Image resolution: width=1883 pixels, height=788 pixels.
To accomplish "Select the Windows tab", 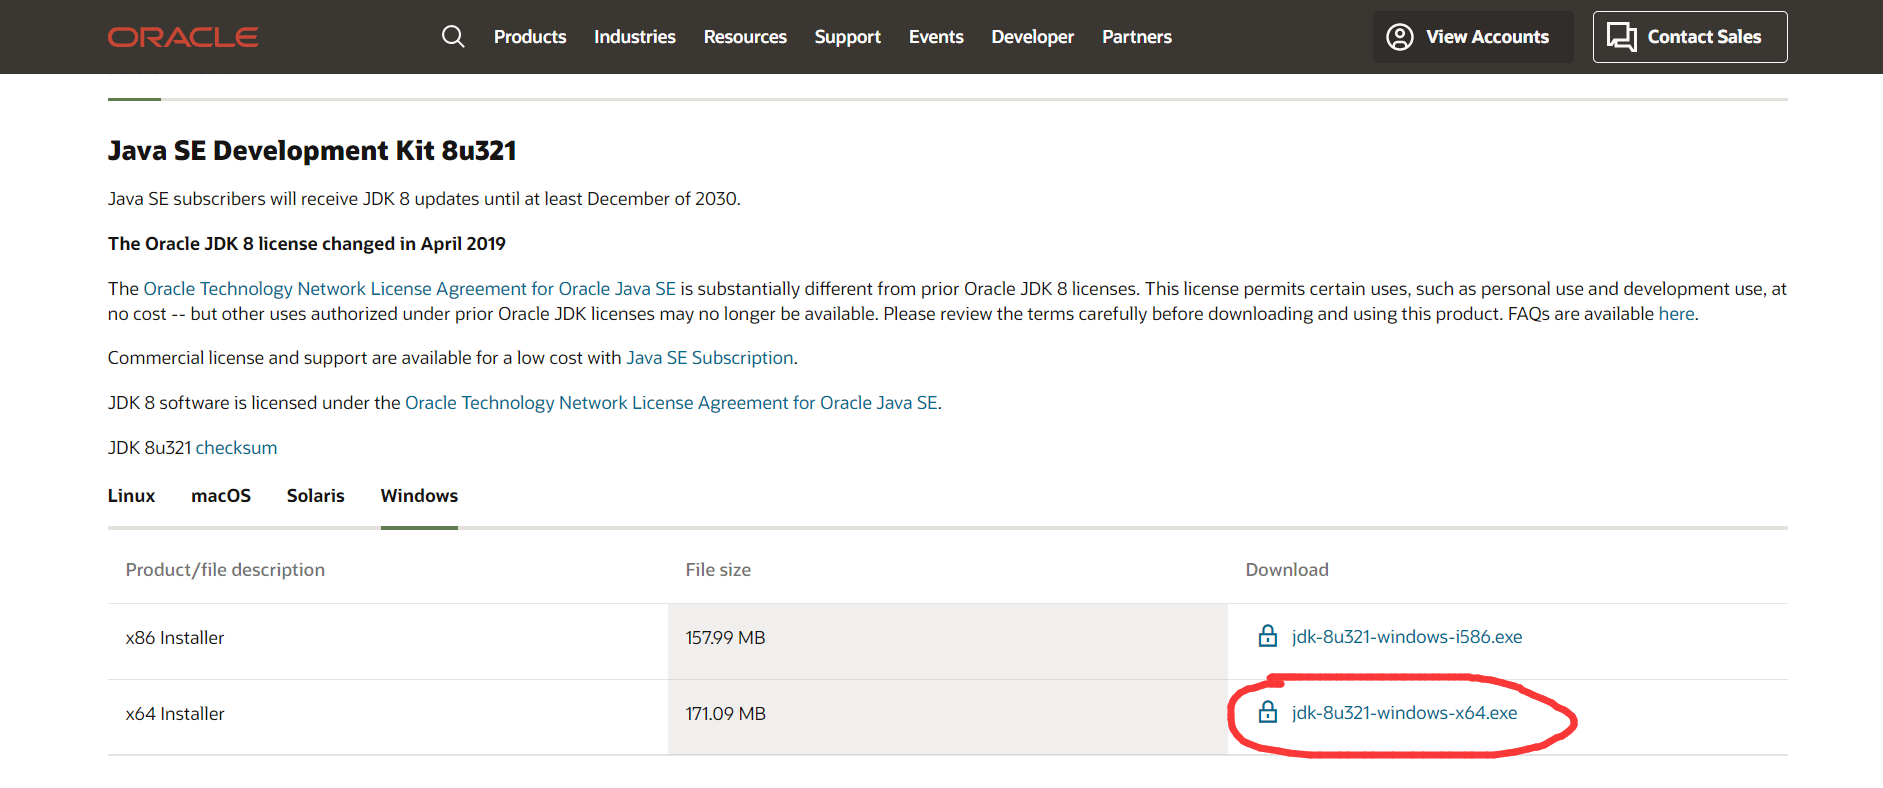I will [x=419, y=496].
